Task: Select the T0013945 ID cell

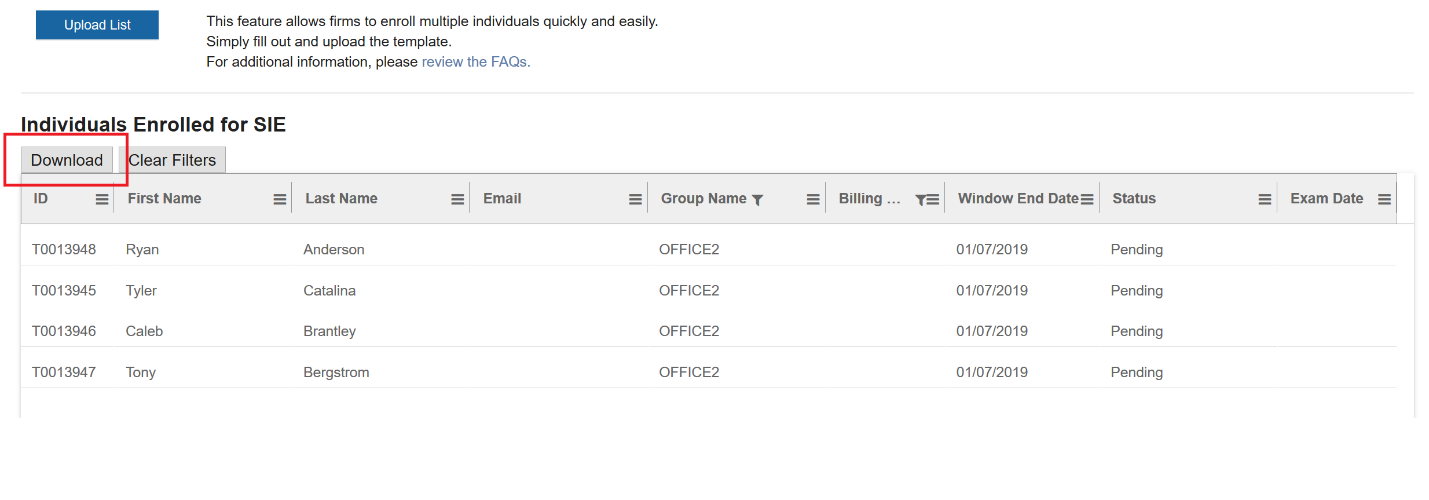Action: [64, 291]
